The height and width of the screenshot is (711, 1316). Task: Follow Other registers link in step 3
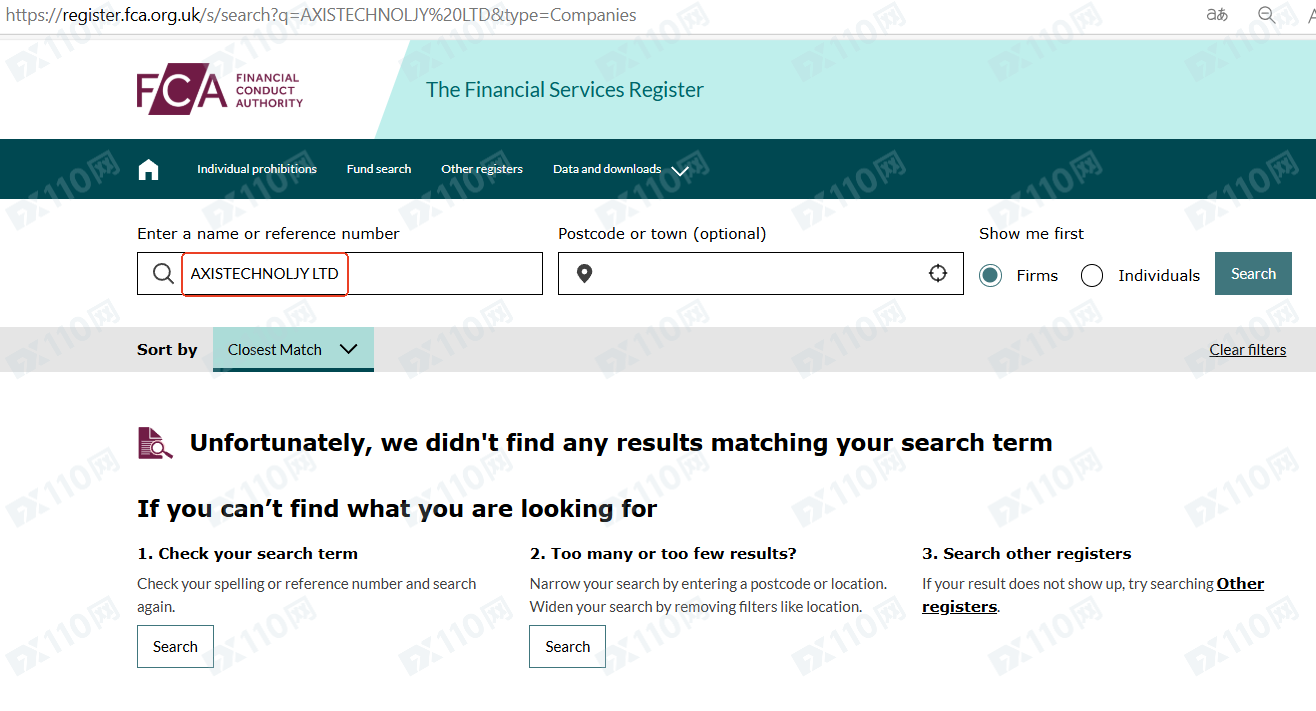click(x=1239, y=584)
